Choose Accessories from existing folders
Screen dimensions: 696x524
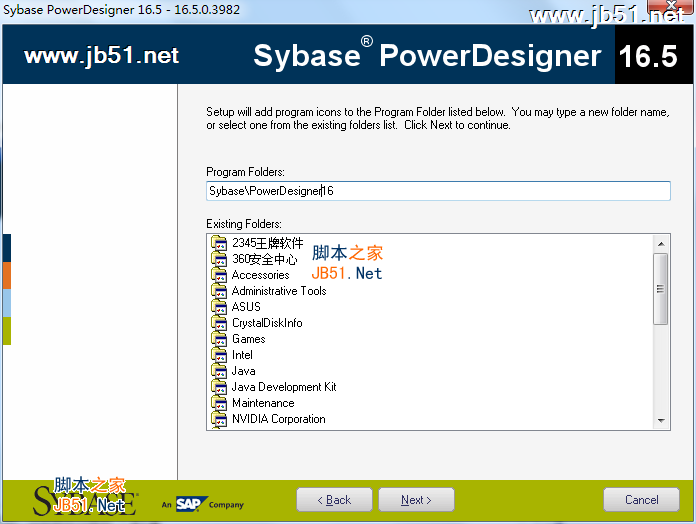pyautogui.click(x=261, y=275)
